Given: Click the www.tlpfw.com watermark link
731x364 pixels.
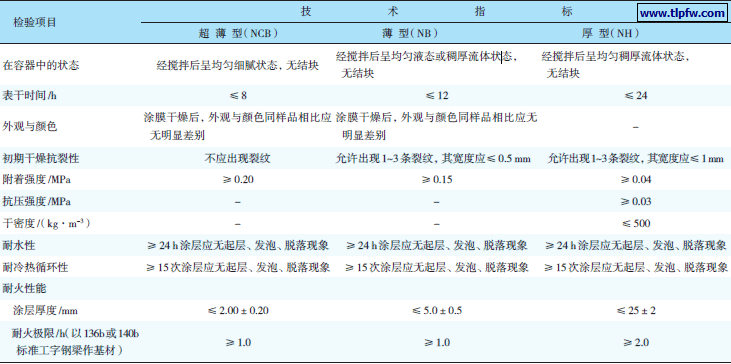Looking at the screenshot, I should 682,13.
